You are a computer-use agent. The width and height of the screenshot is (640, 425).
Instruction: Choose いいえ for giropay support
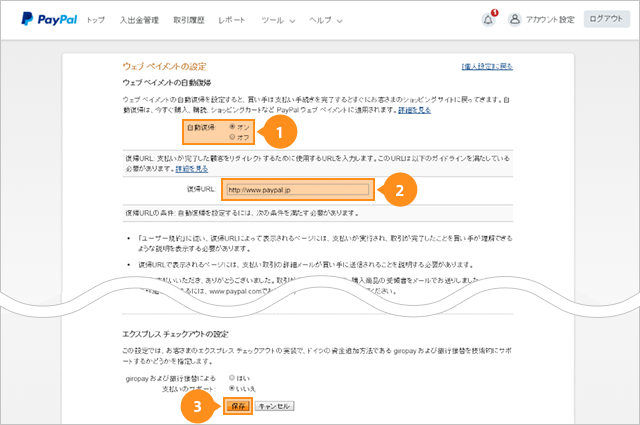(x=234, y=389)
